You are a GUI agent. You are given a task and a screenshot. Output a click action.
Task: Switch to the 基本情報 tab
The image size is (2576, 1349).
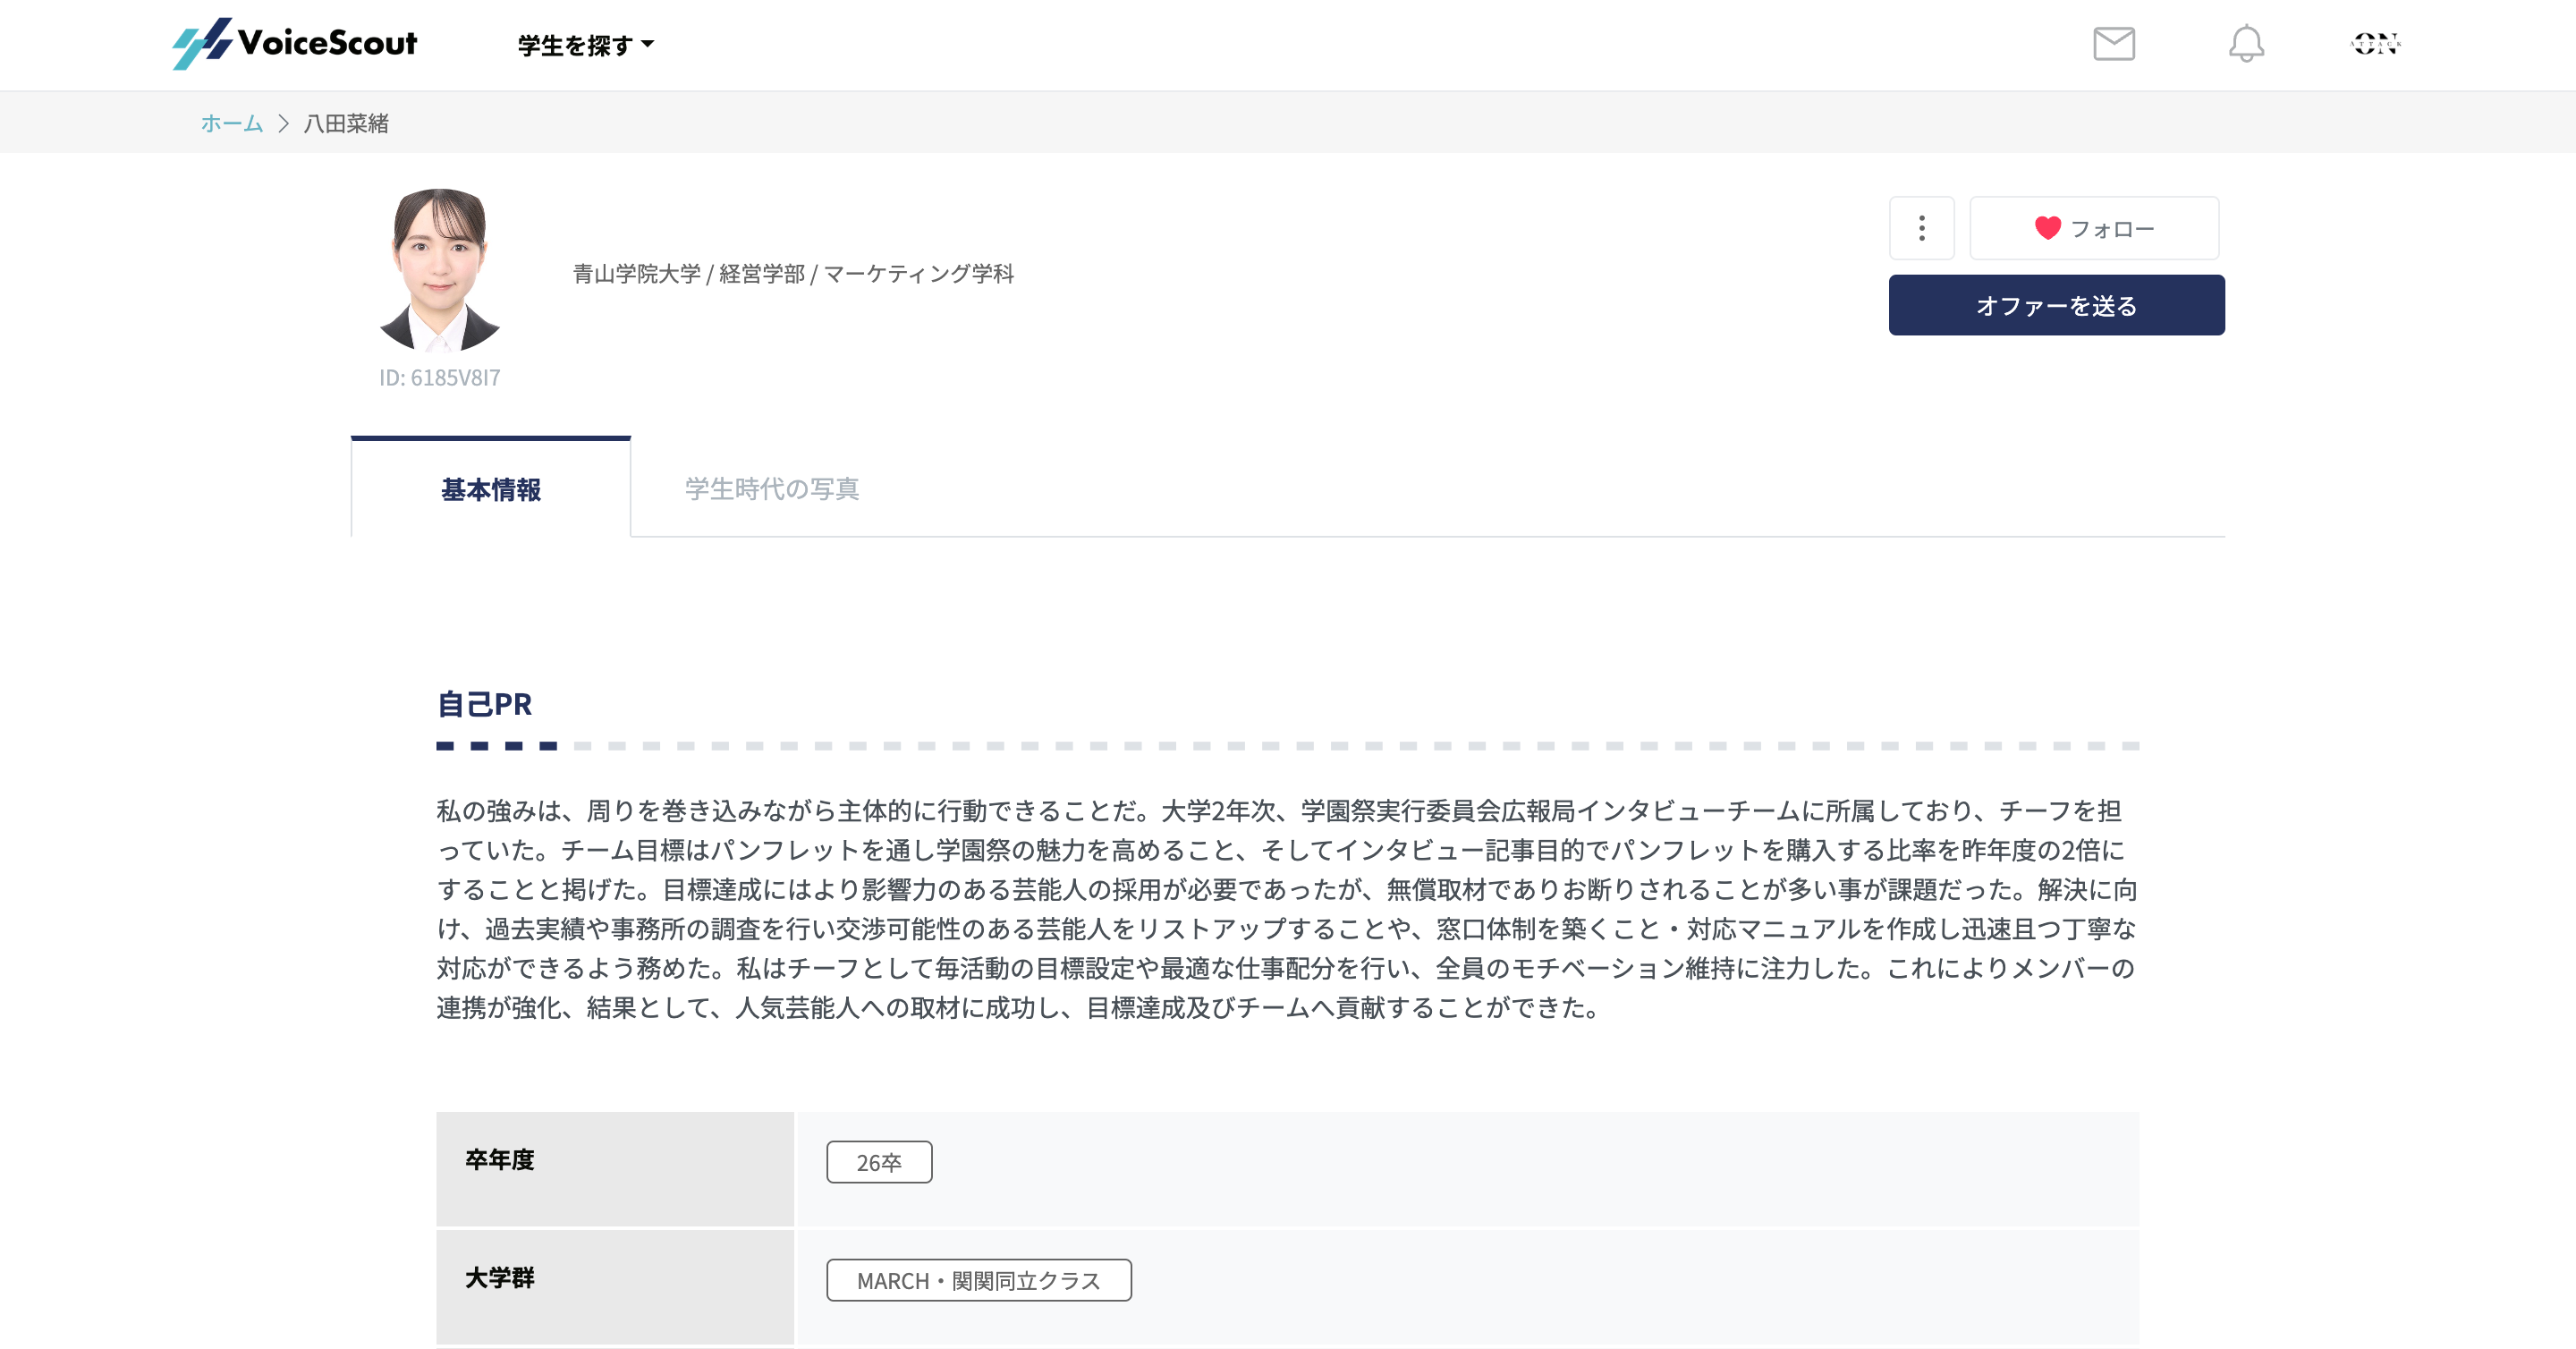(490, 489)
